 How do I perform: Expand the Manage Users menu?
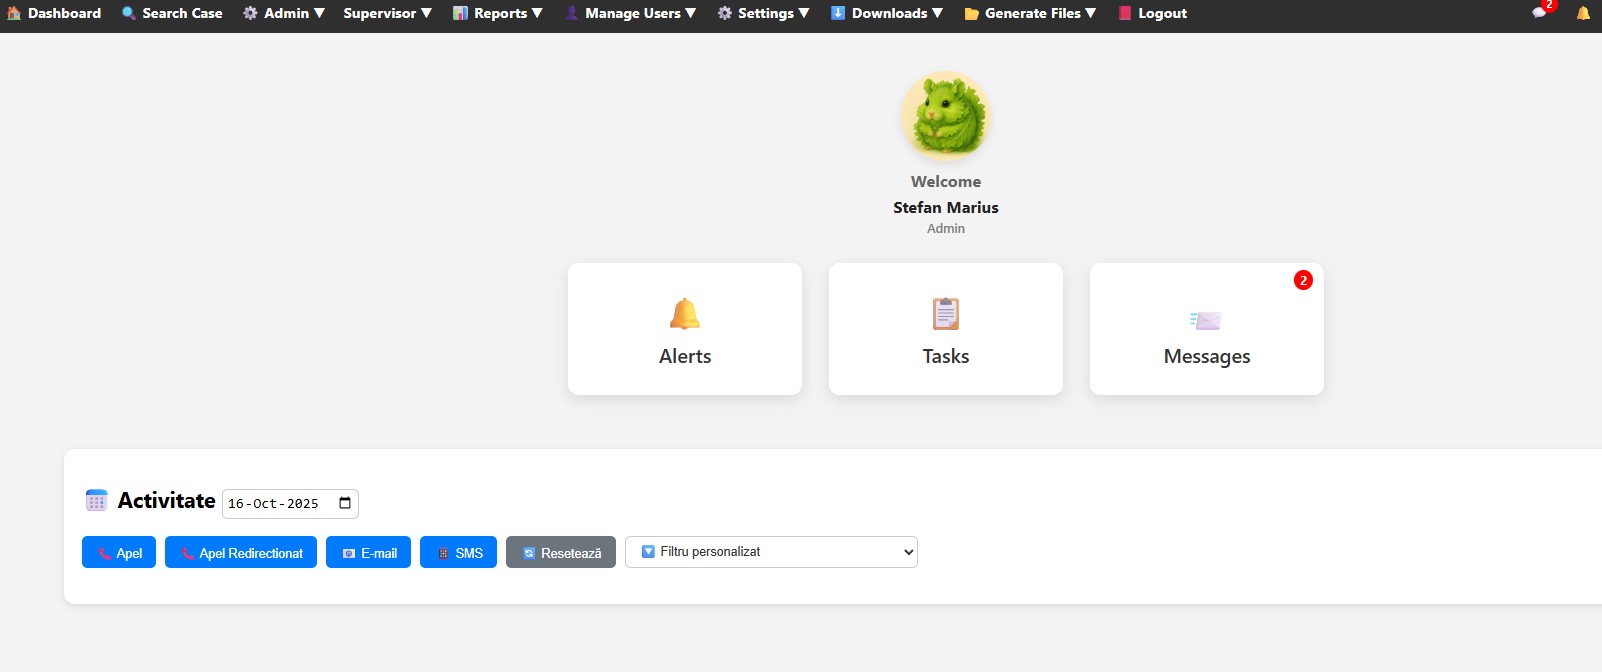pos(631,13)
